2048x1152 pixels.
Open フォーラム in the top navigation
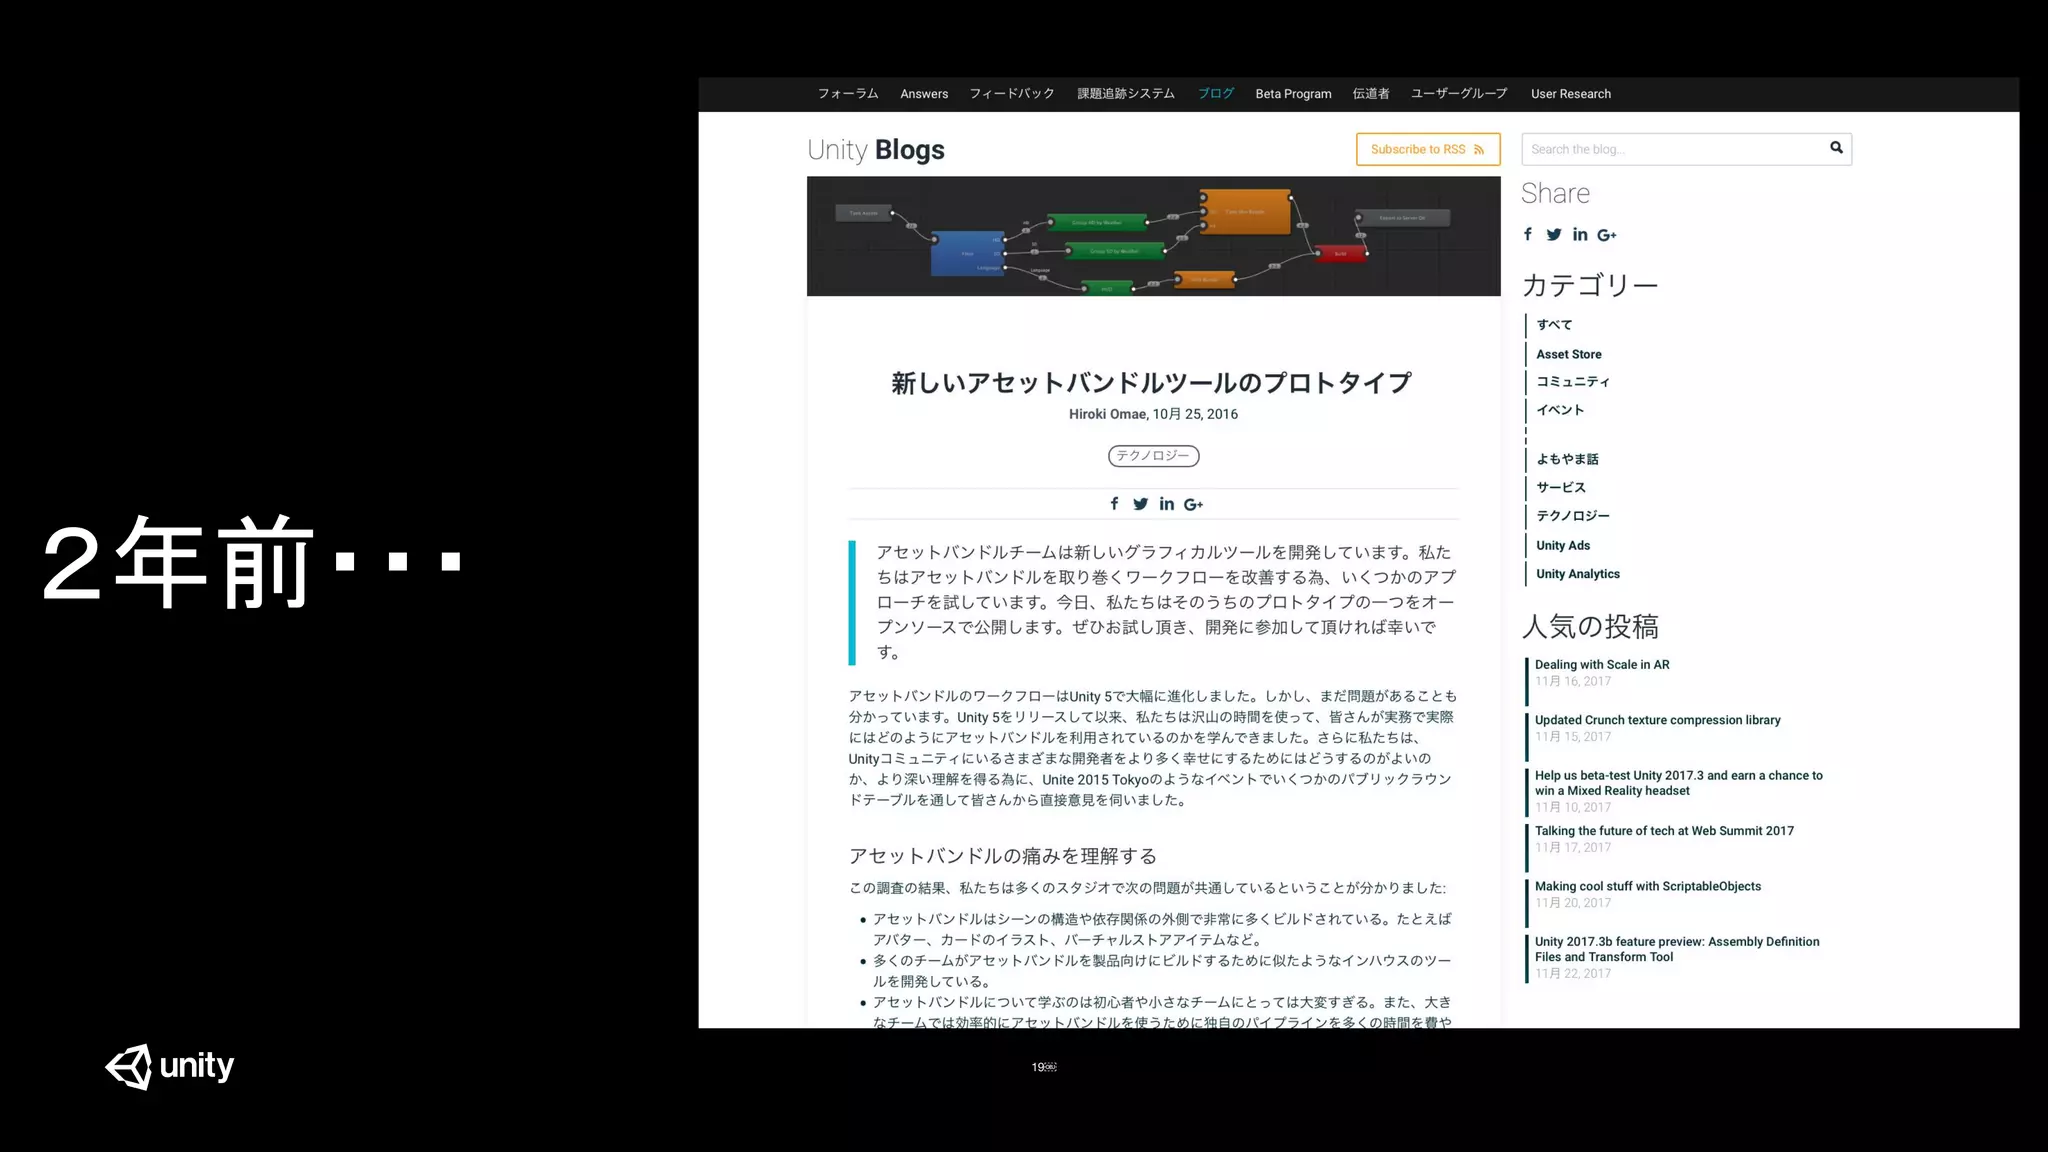coord(848,94)
